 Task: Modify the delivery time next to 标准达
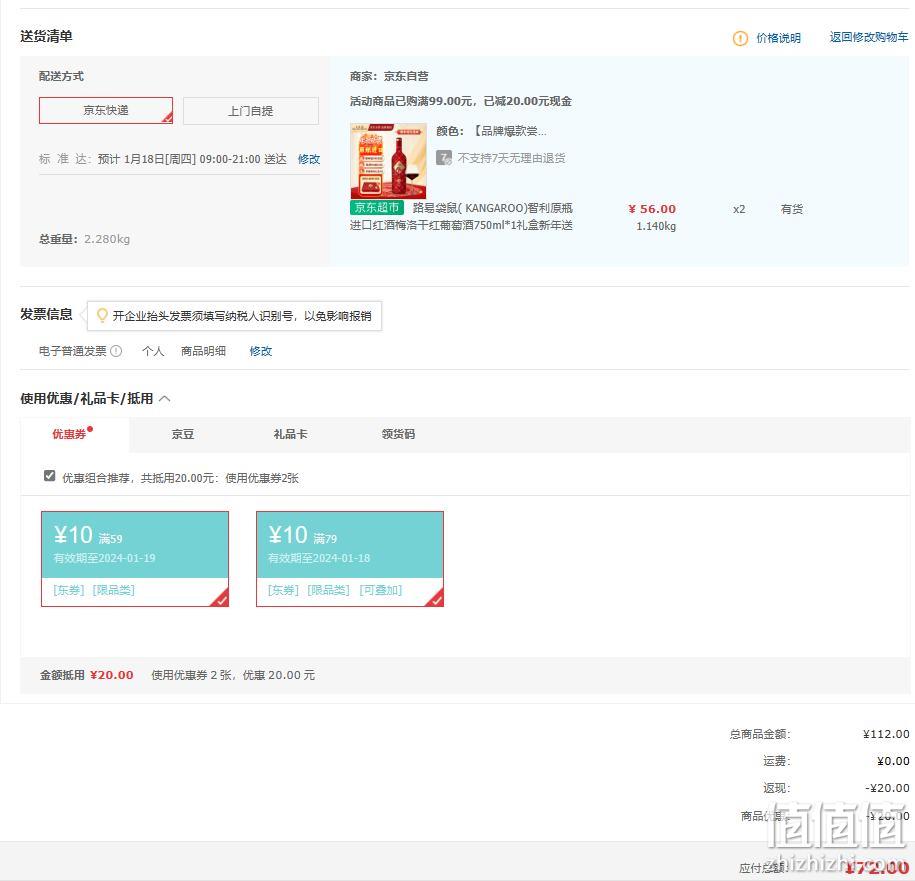309,159
